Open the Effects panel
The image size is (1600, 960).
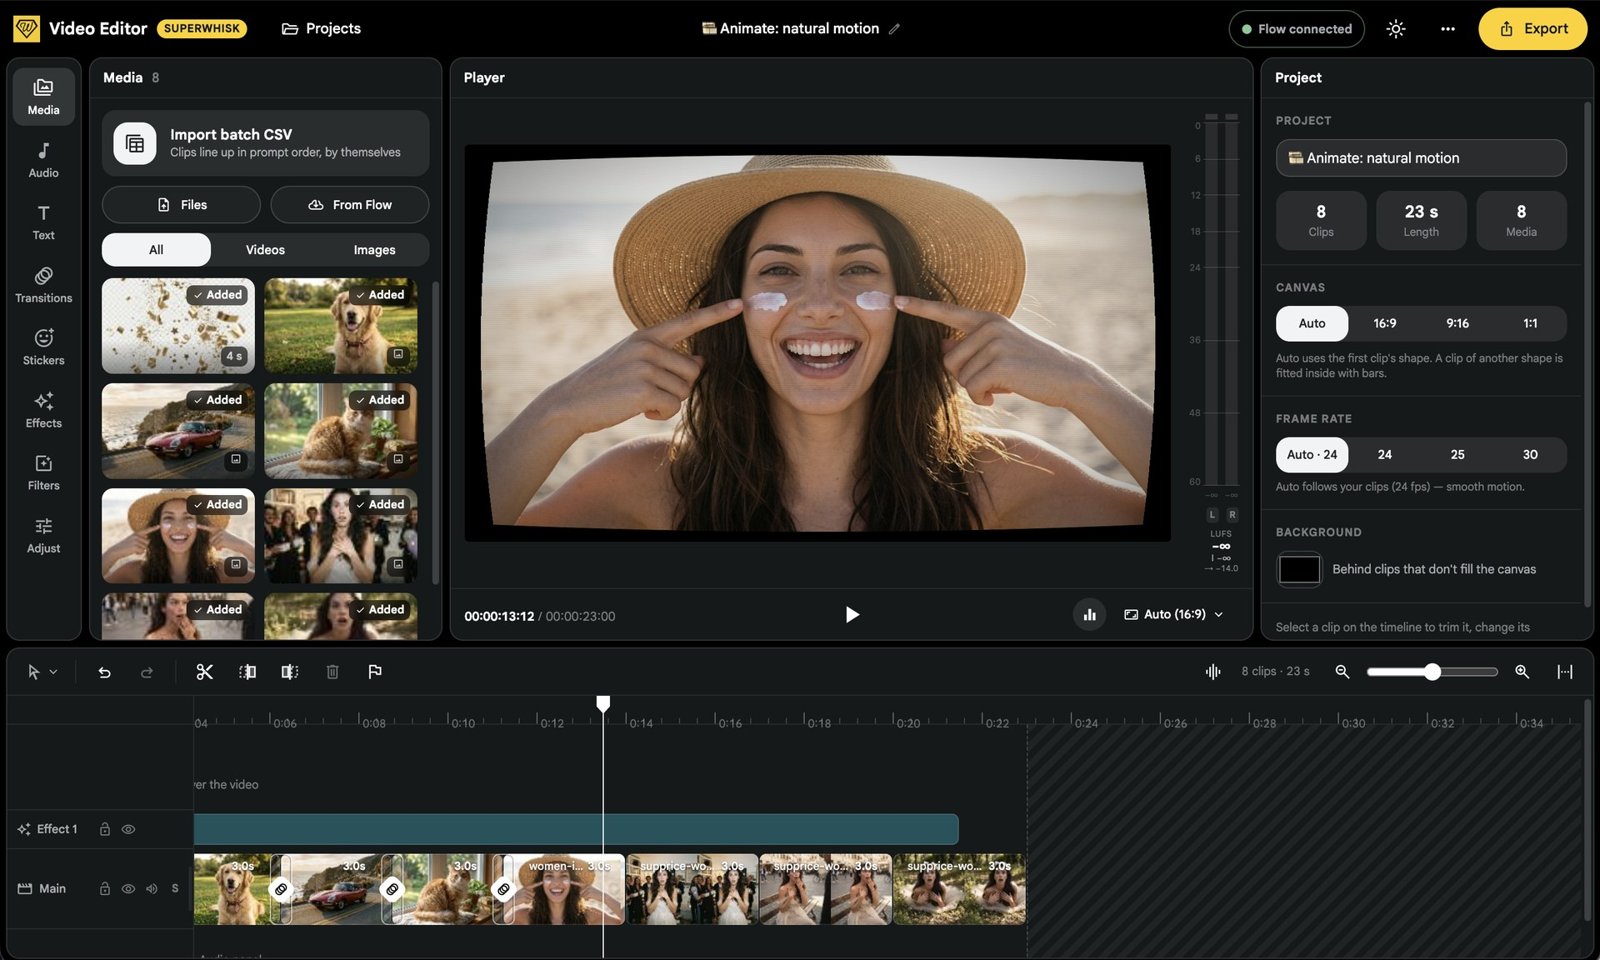(x=43, y=410)
